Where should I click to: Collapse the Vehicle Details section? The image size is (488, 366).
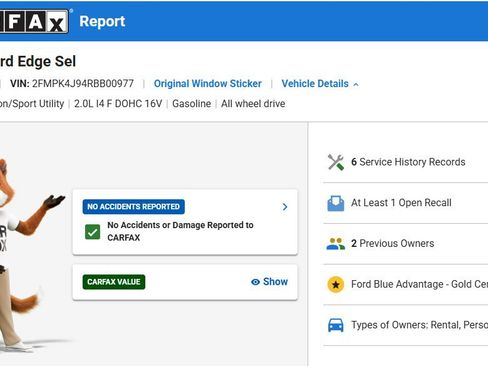tap(320, 84)
